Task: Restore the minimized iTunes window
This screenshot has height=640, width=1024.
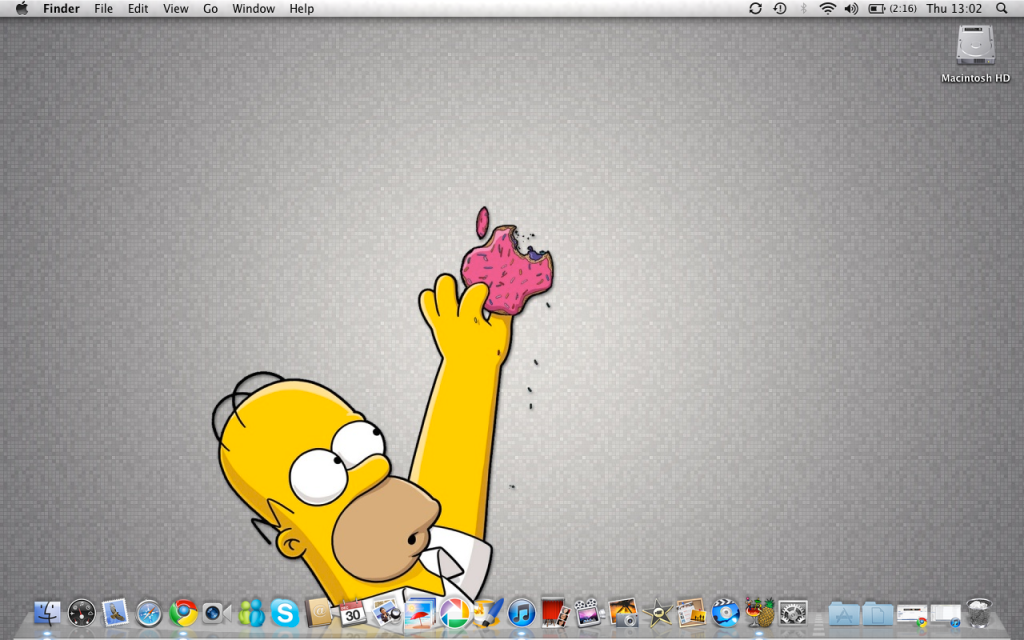Action: click(x=946, y=615)
